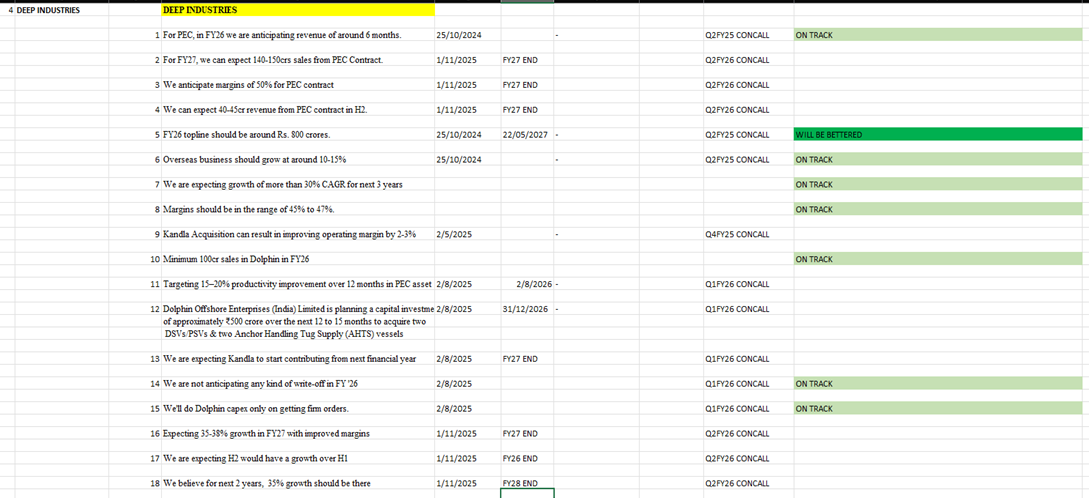
Task: Select the dark green "WILL BE BETTERED" cell
Action: (x=937, y=135)
